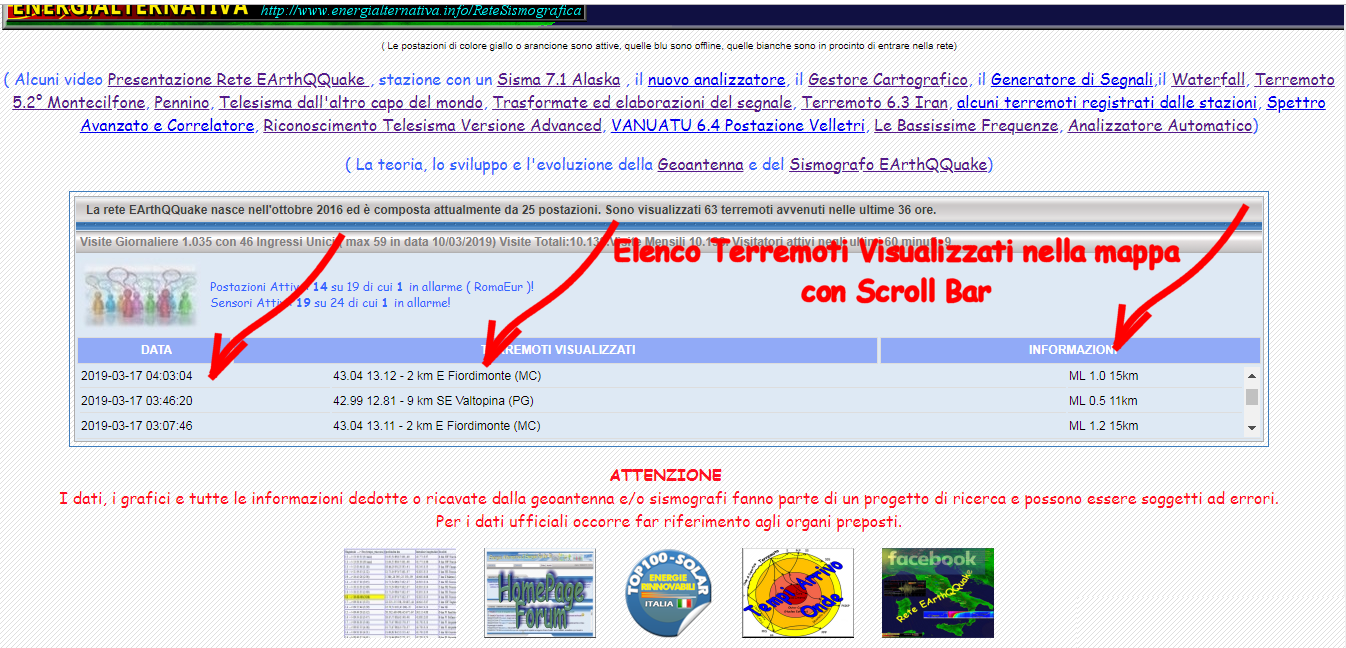The height and width of the screenshot is (648, 1346).
Task: Click the 25 postazioni network description banner
Action: coord(668,210)
